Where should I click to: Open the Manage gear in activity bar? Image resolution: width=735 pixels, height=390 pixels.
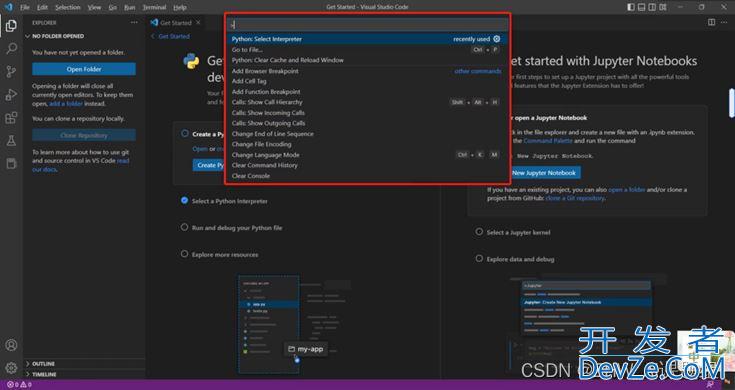tap(11, 368)
